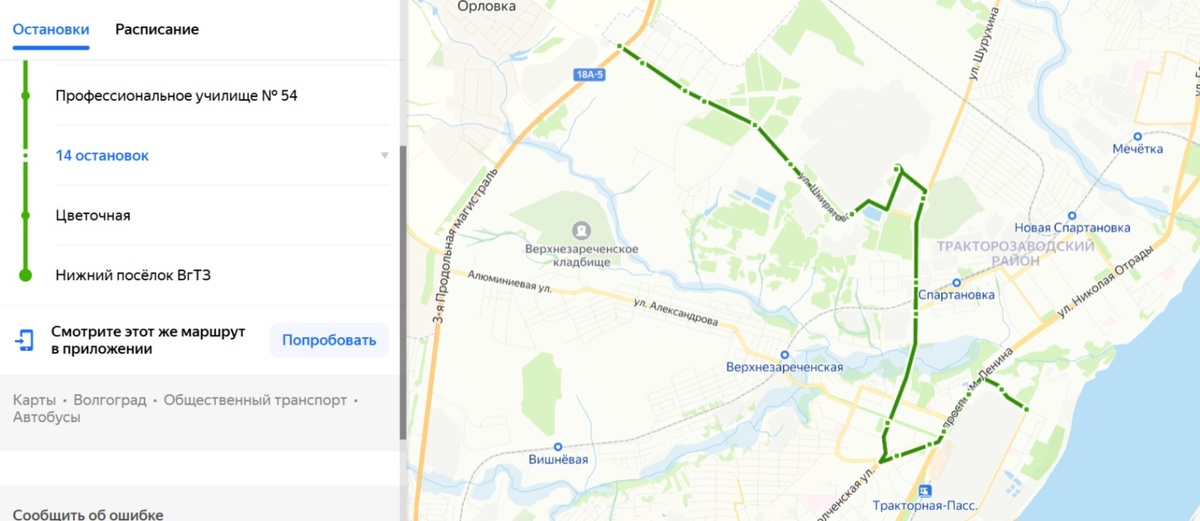
Task: Open the Автобусы breadcrumb link
Action: 47,417
